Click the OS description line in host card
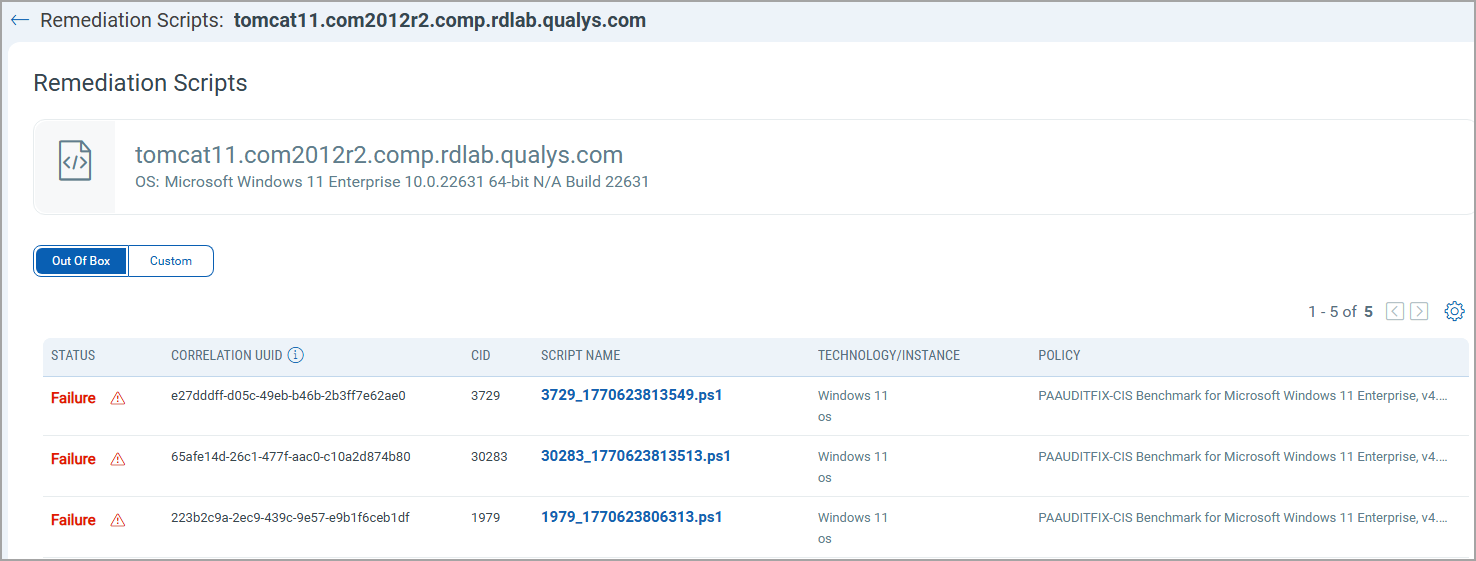The height and width of the screenshot is (561, 1476). [x=392, y=182]
